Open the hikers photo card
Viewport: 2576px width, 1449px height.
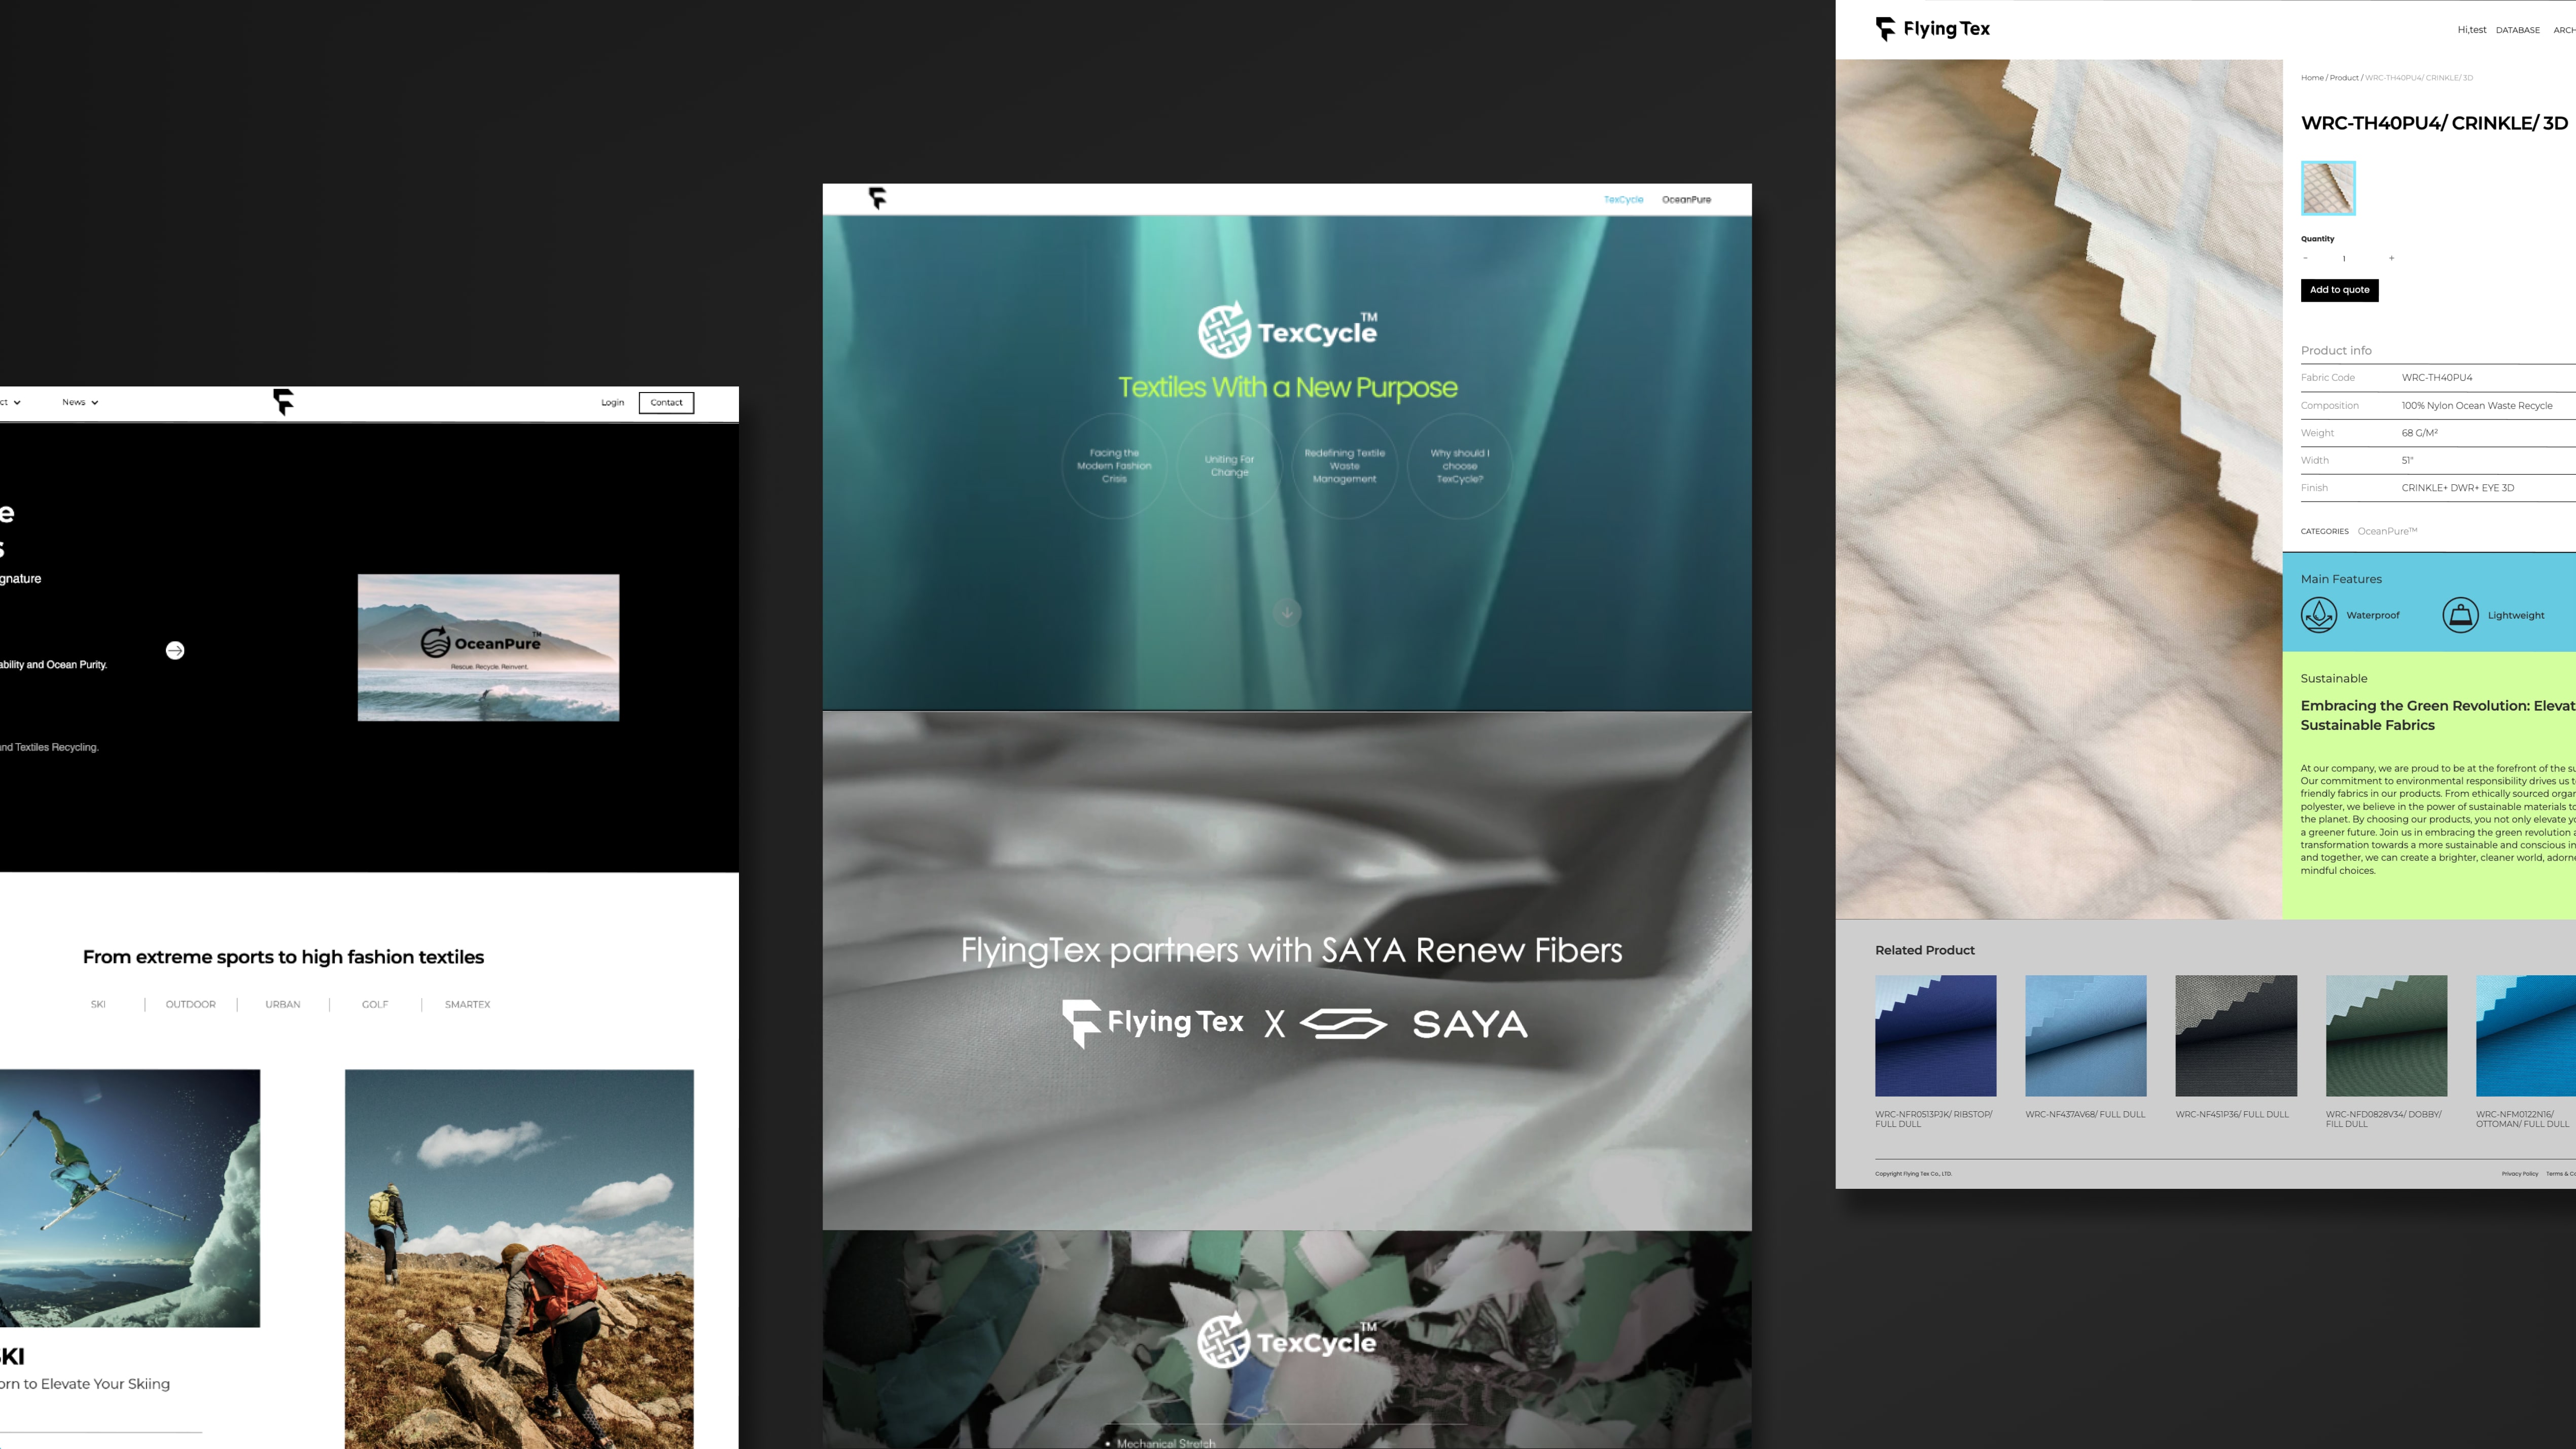(519, 1259)
